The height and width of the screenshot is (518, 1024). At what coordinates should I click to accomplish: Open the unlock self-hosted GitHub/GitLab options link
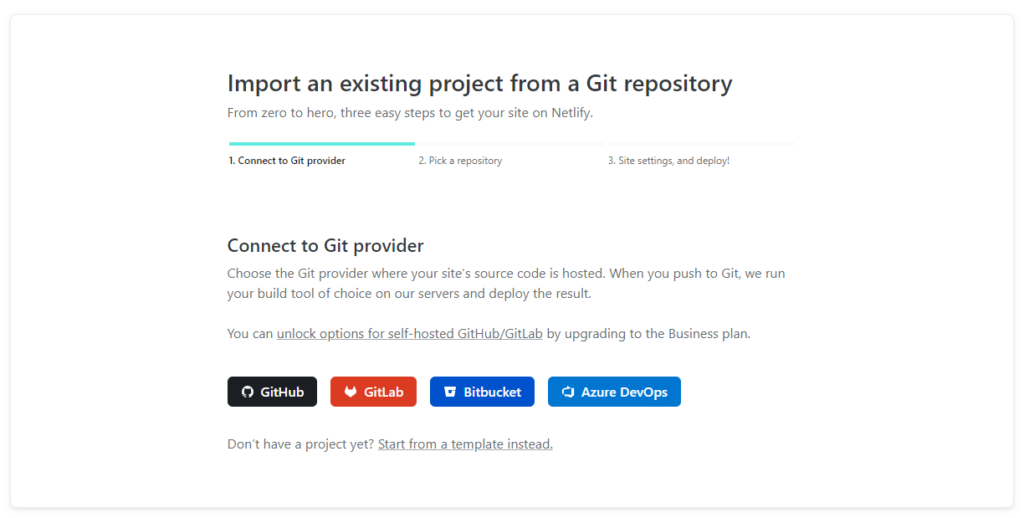(x=409, y=334)
